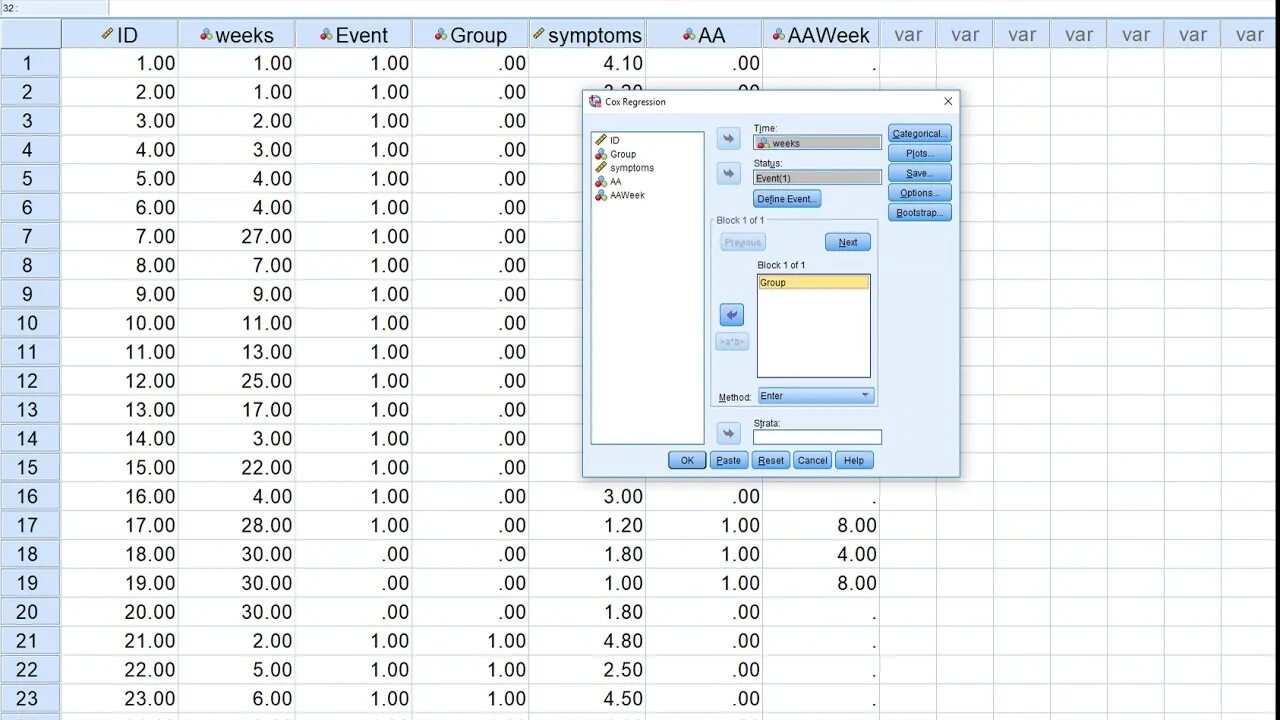
Task: Remove Group using the covariates arrow
Action: (731, 315)
